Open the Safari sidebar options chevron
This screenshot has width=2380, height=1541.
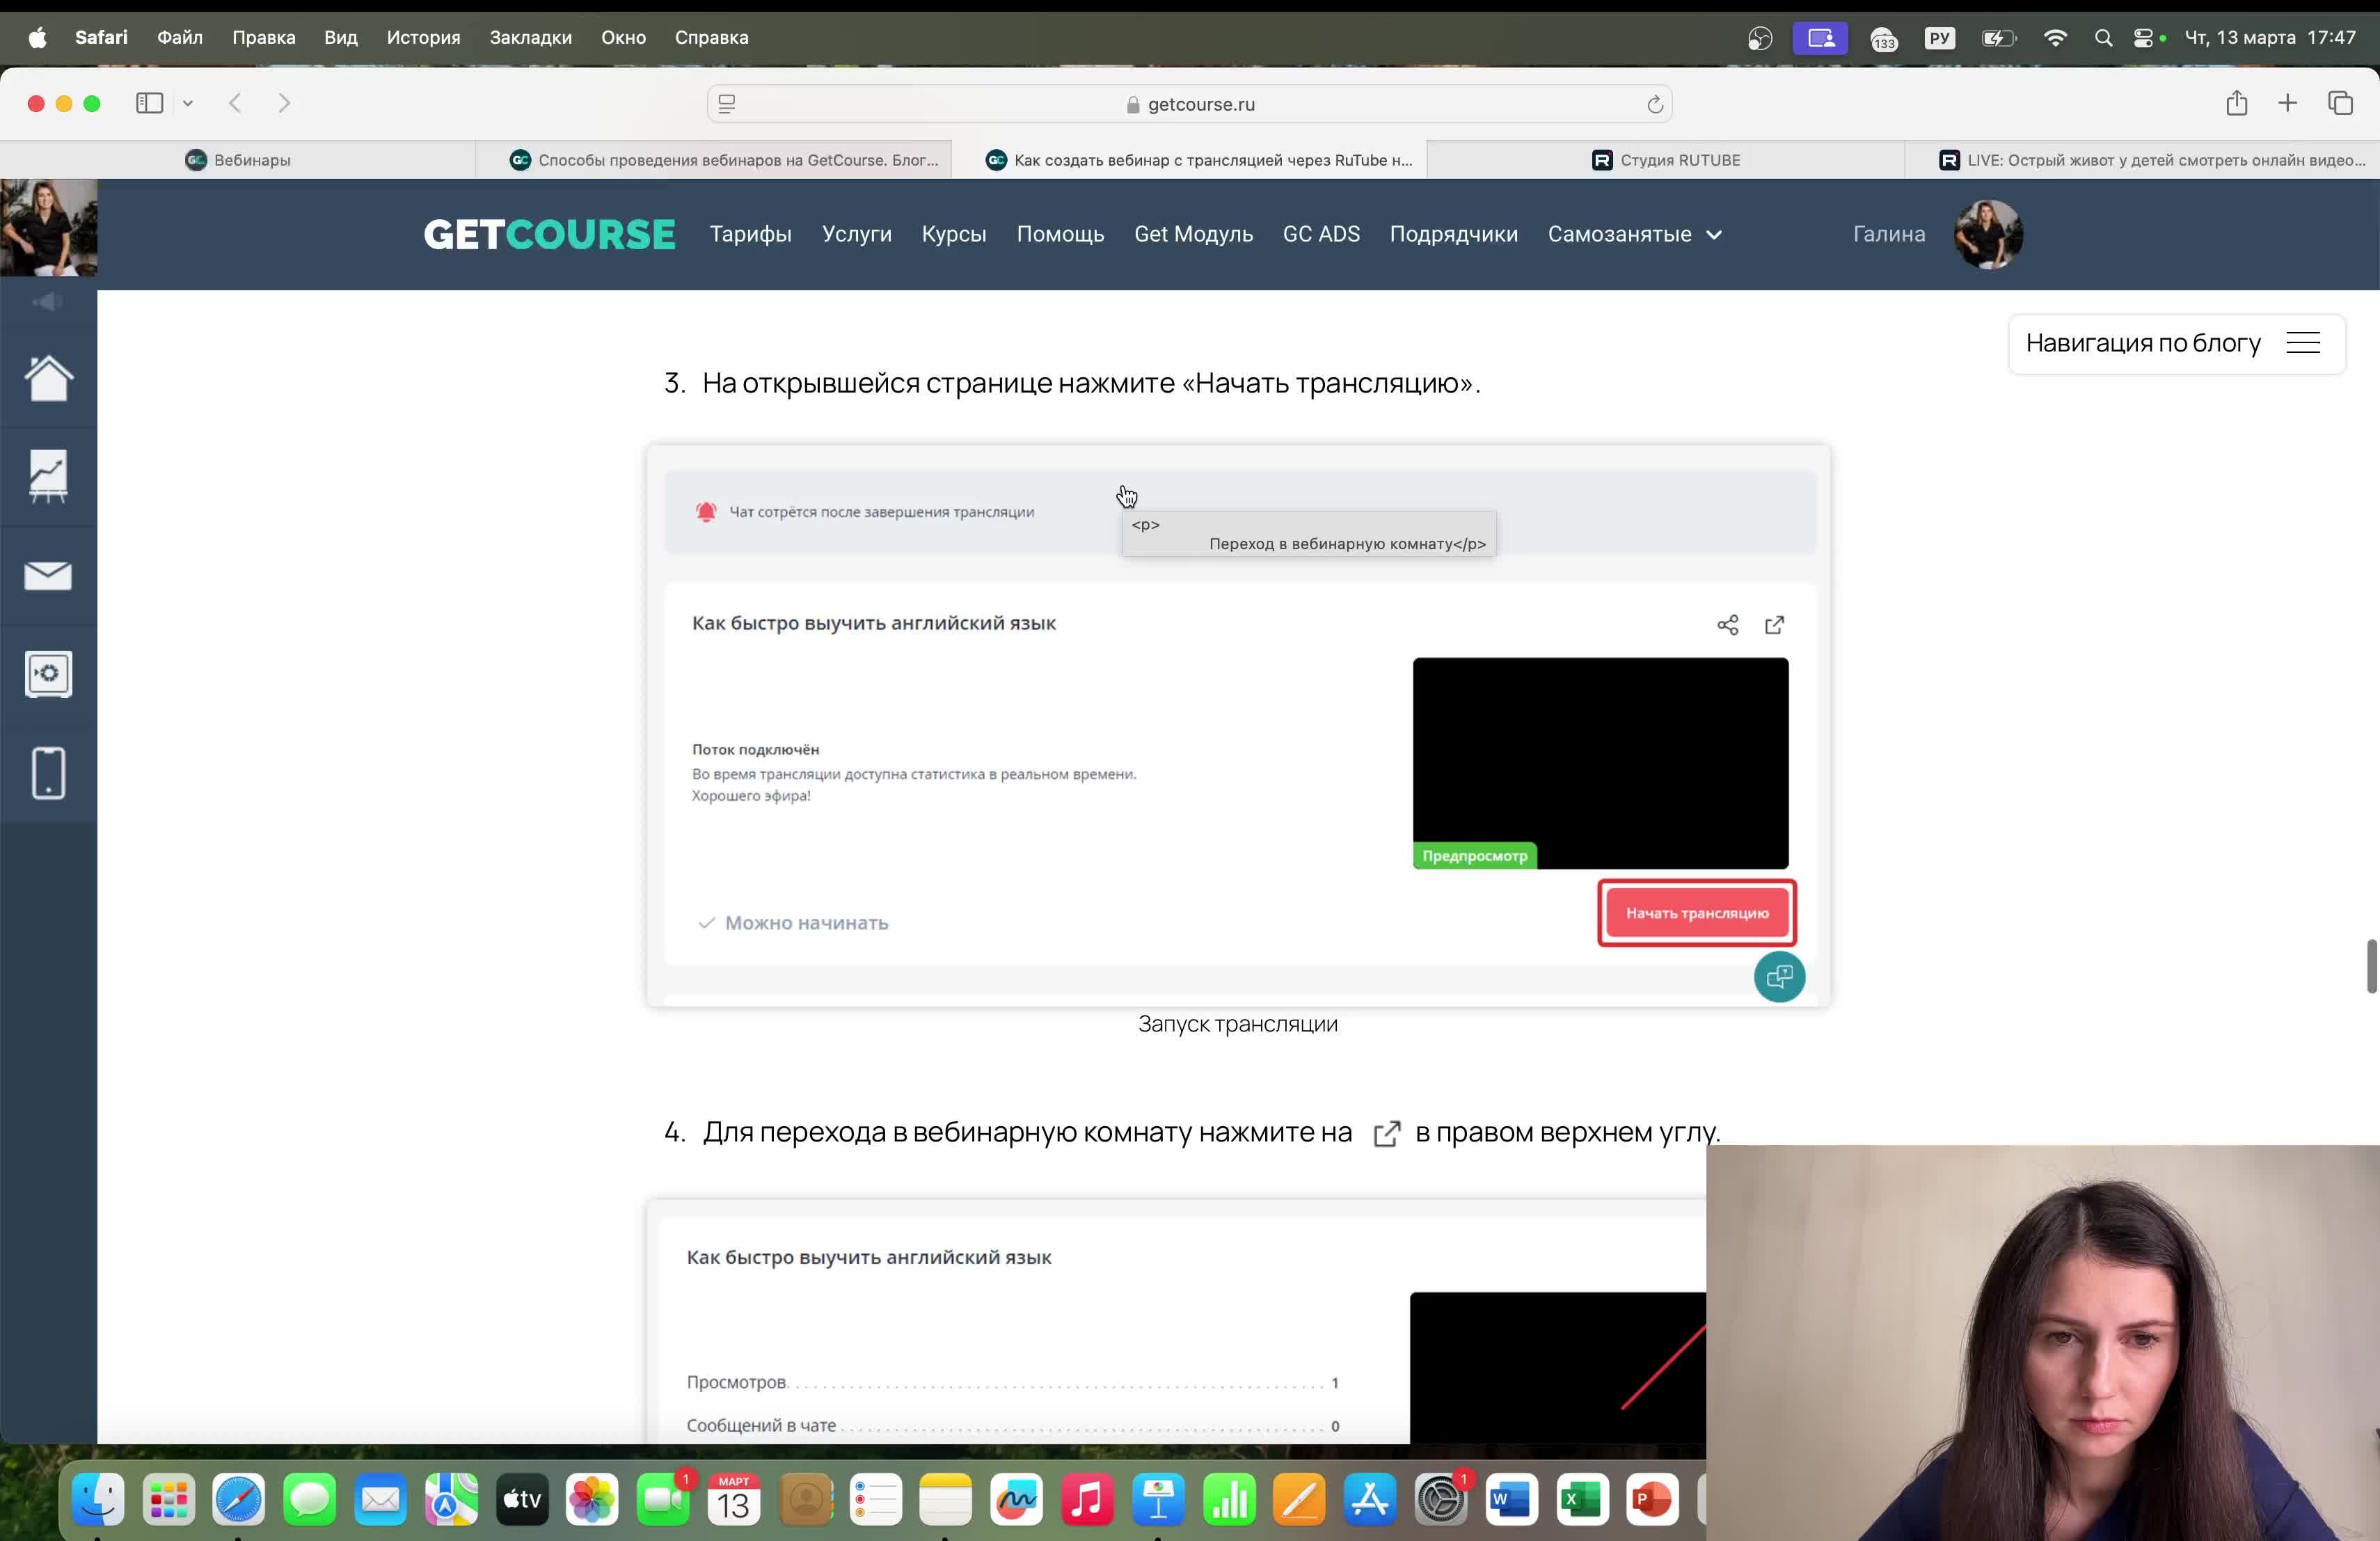click(x=187, y=103)
